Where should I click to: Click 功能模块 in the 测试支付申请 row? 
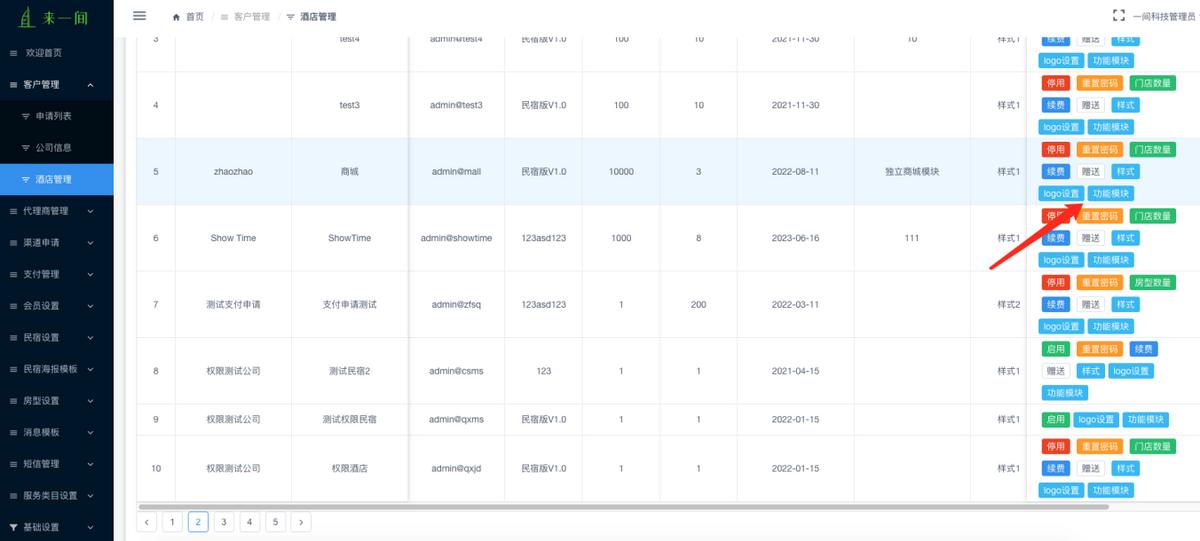pyautogui.click(x=1111, y=326)
